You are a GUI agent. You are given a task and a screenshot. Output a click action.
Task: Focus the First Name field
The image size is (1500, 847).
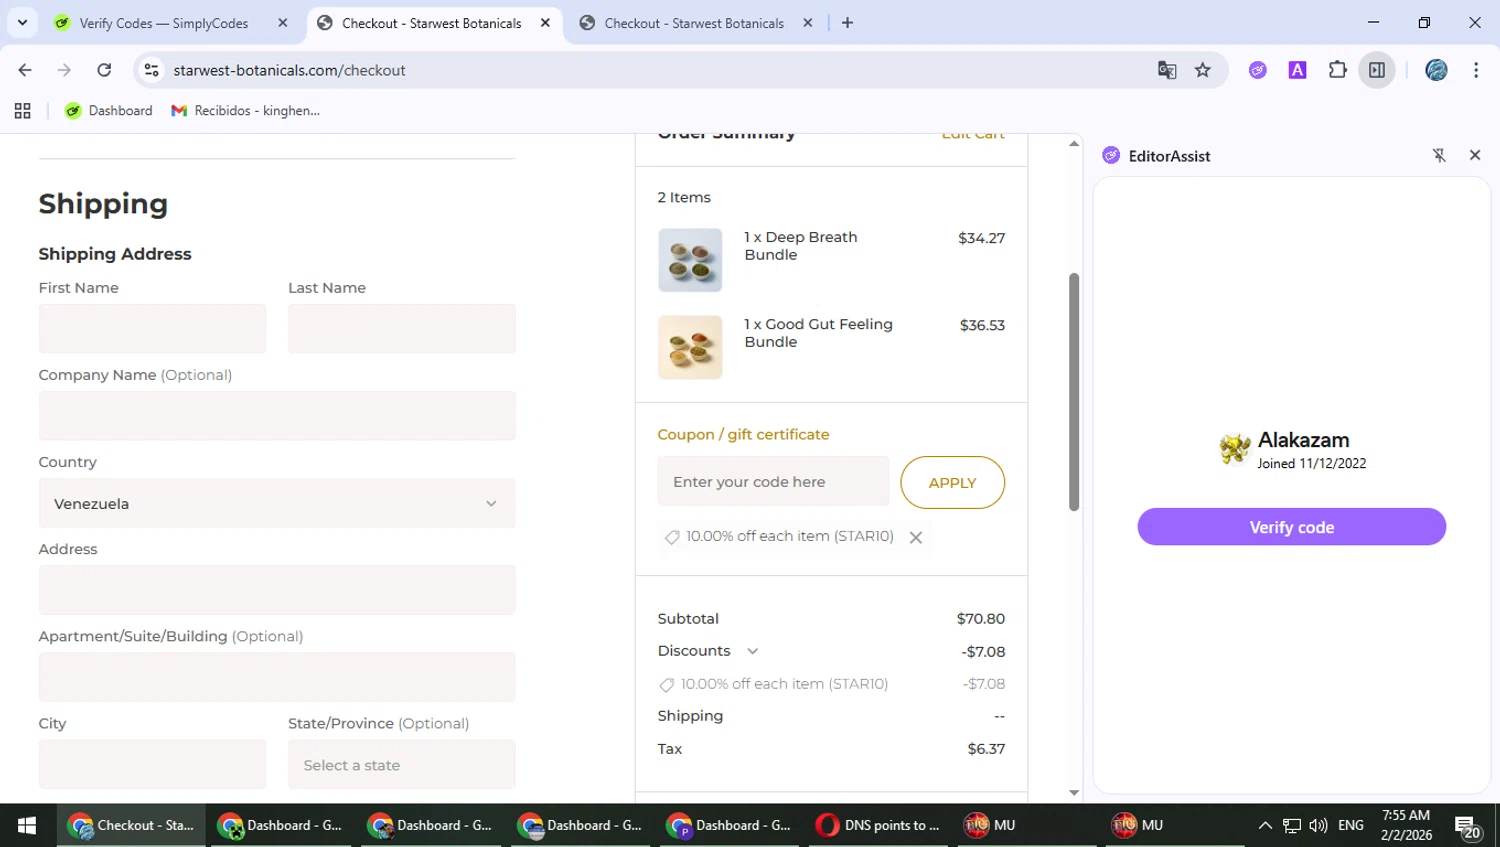tap(152, 328)
